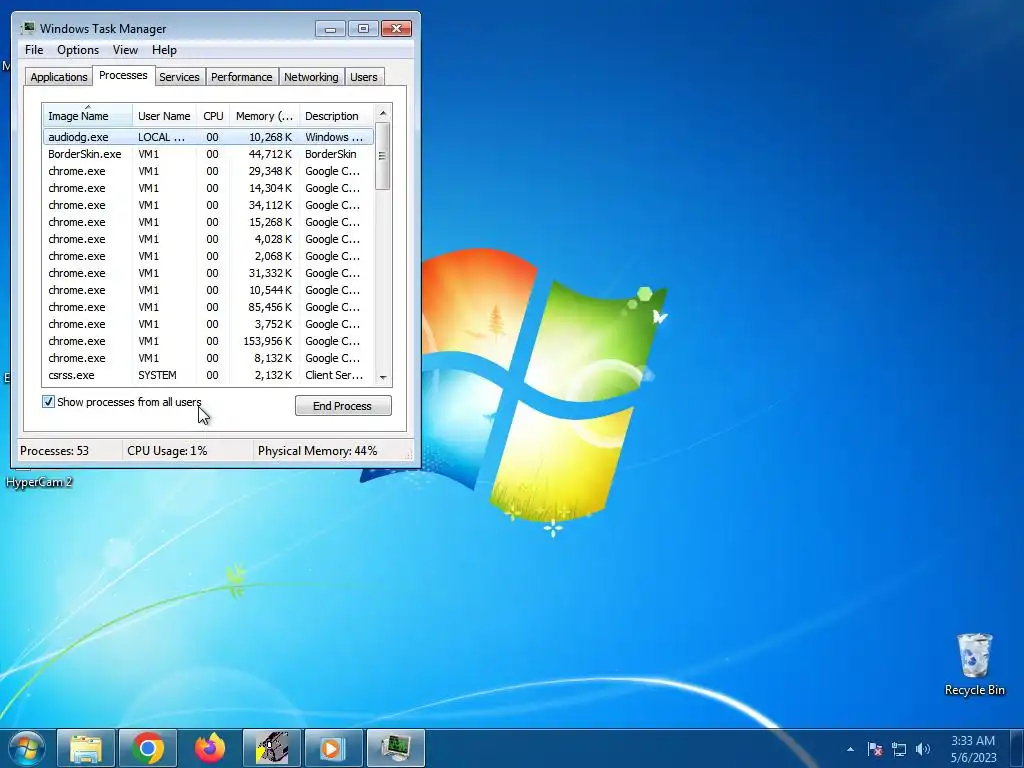
Task: Select the BorderSkin.exe process row
Action: pyautogui.click(x=208, y=154)
